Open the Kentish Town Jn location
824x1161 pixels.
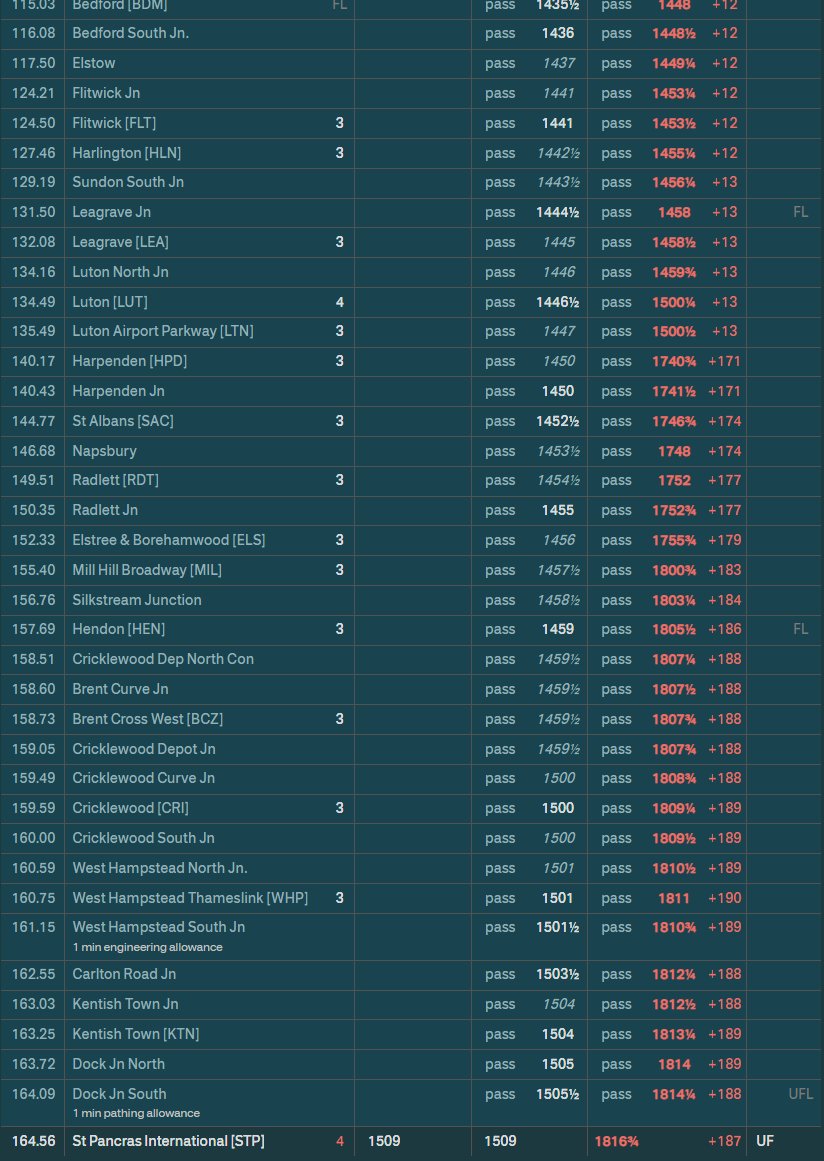[x=125, y=1004]
